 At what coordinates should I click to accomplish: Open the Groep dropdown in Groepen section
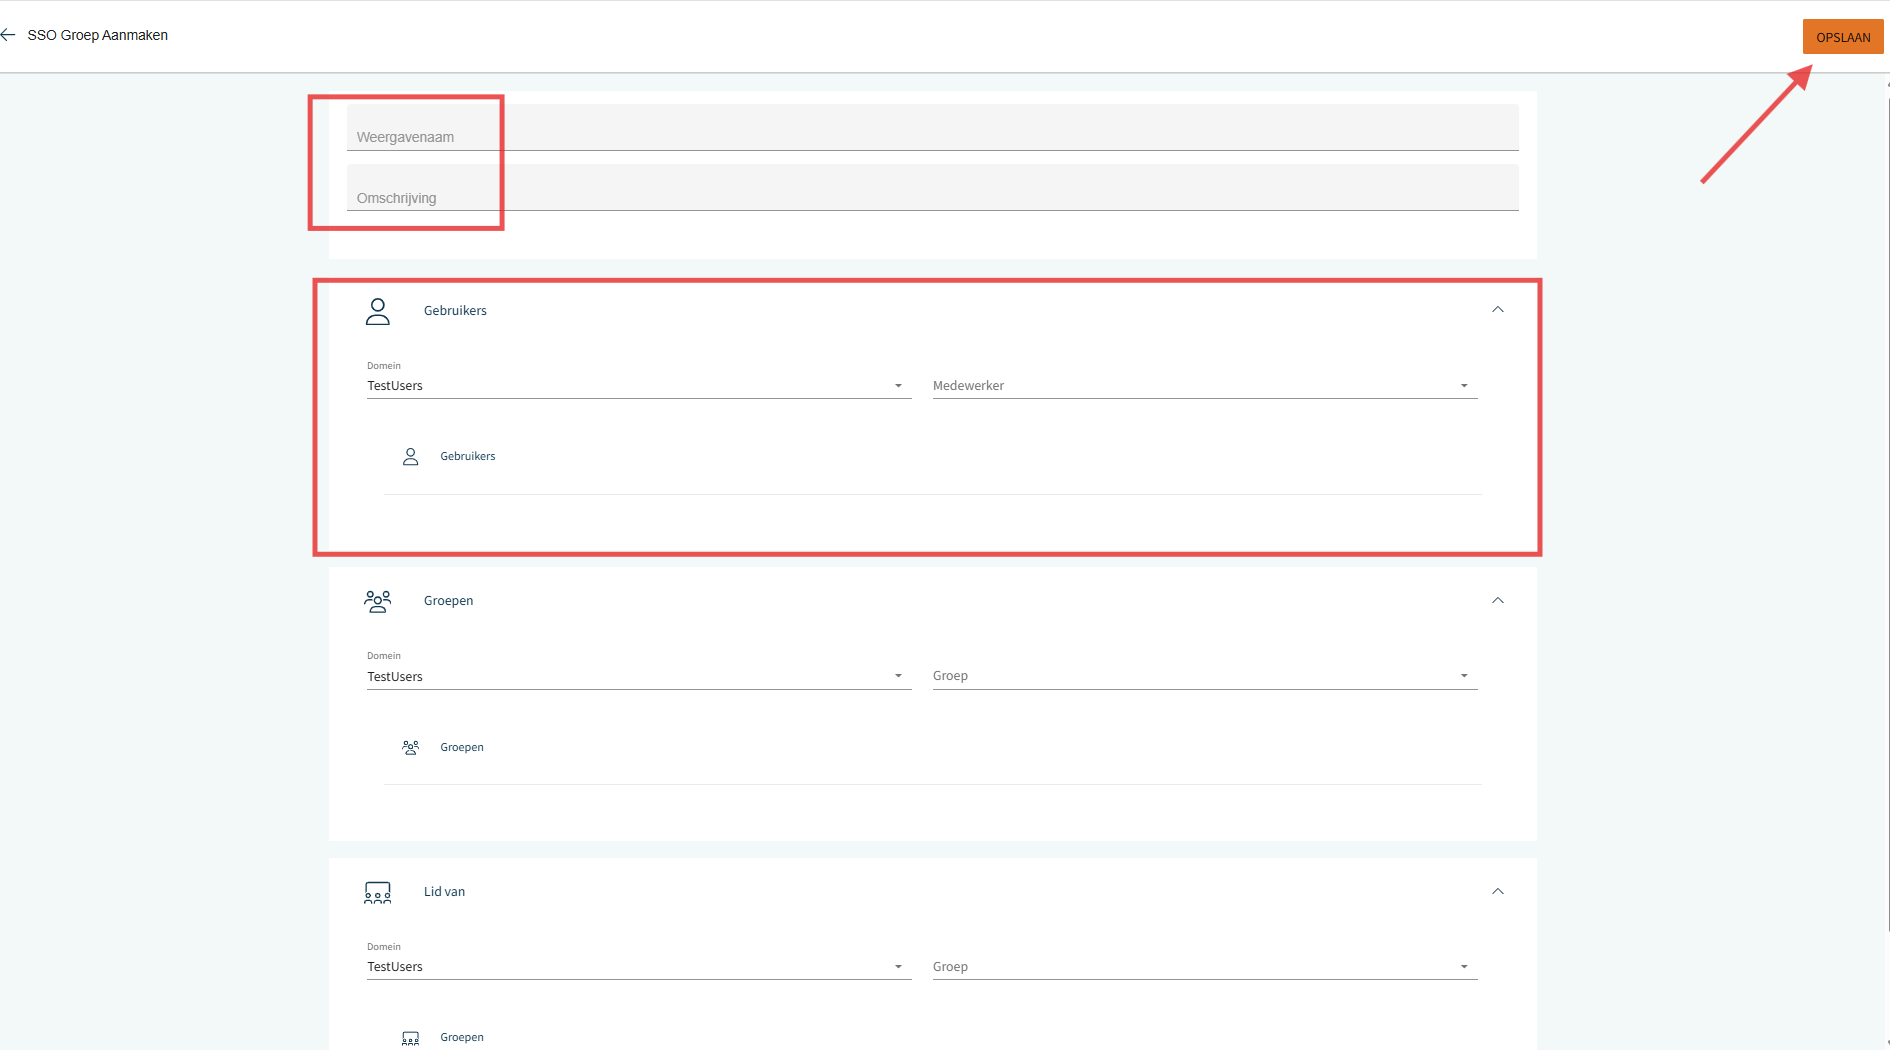point(1204,677)
